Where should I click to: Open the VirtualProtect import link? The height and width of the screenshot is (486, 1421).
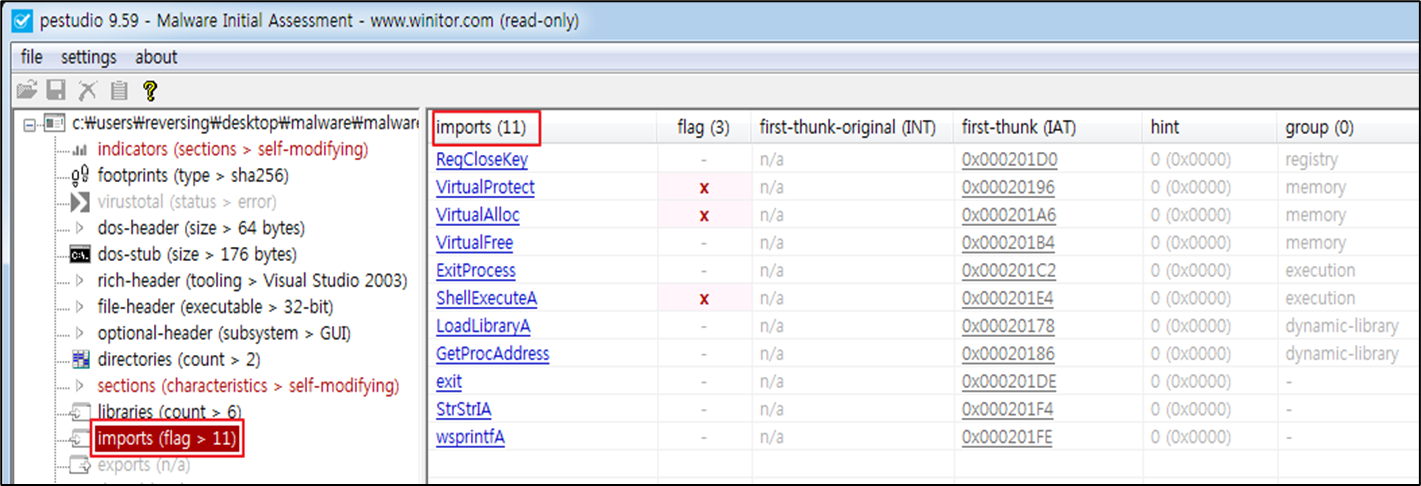point(485,187)
